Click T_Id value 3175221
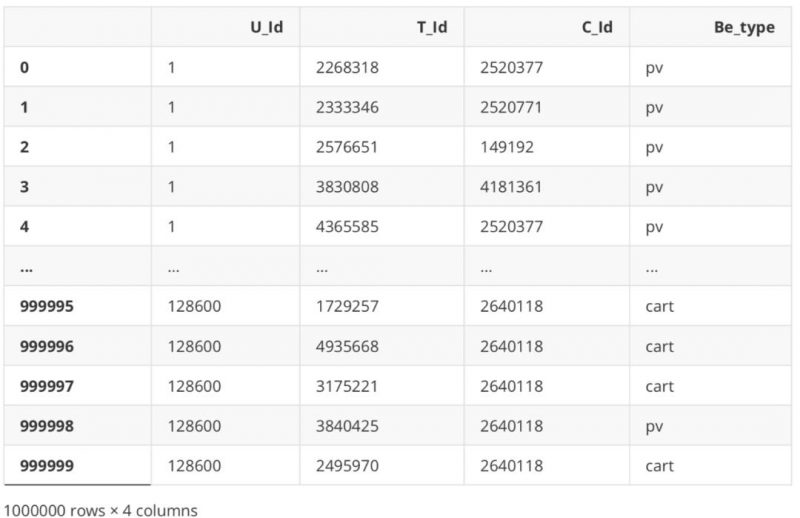The image size is (800, 518). pos(347,386)
